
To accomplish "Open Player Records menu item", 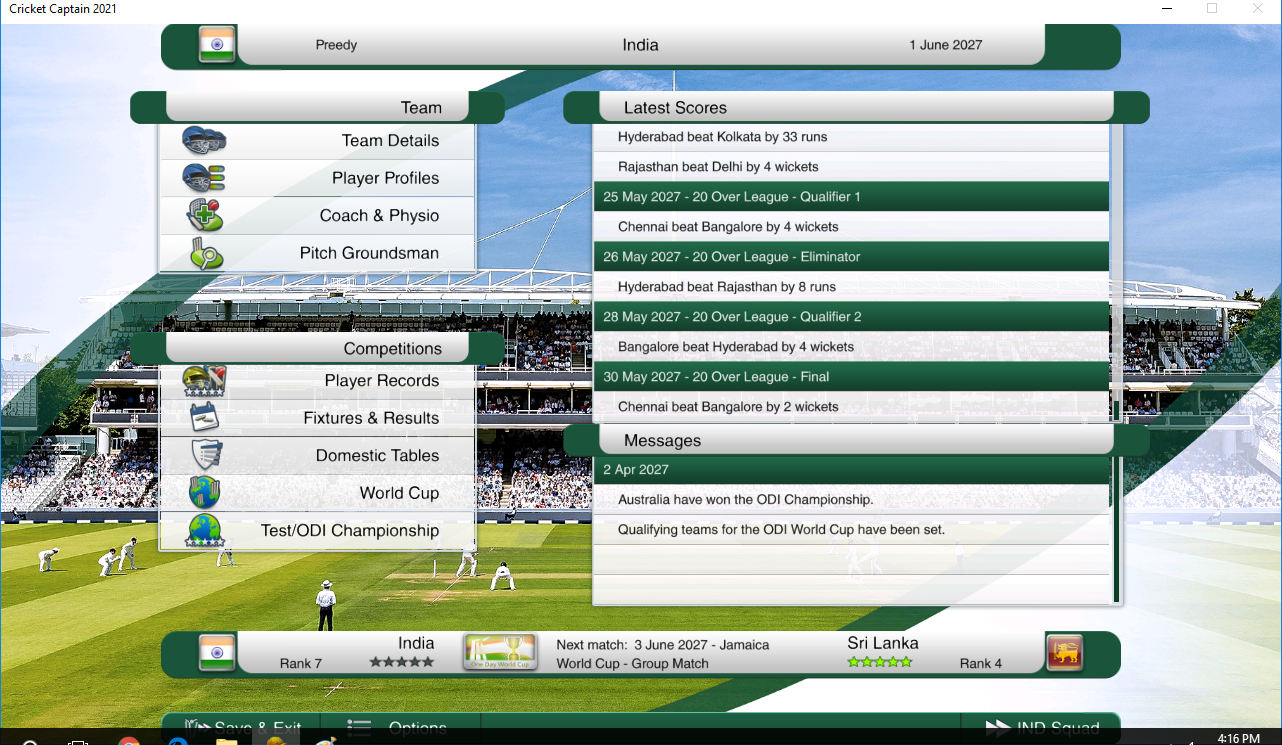I will pyautogui.click(x=317, y=381).
